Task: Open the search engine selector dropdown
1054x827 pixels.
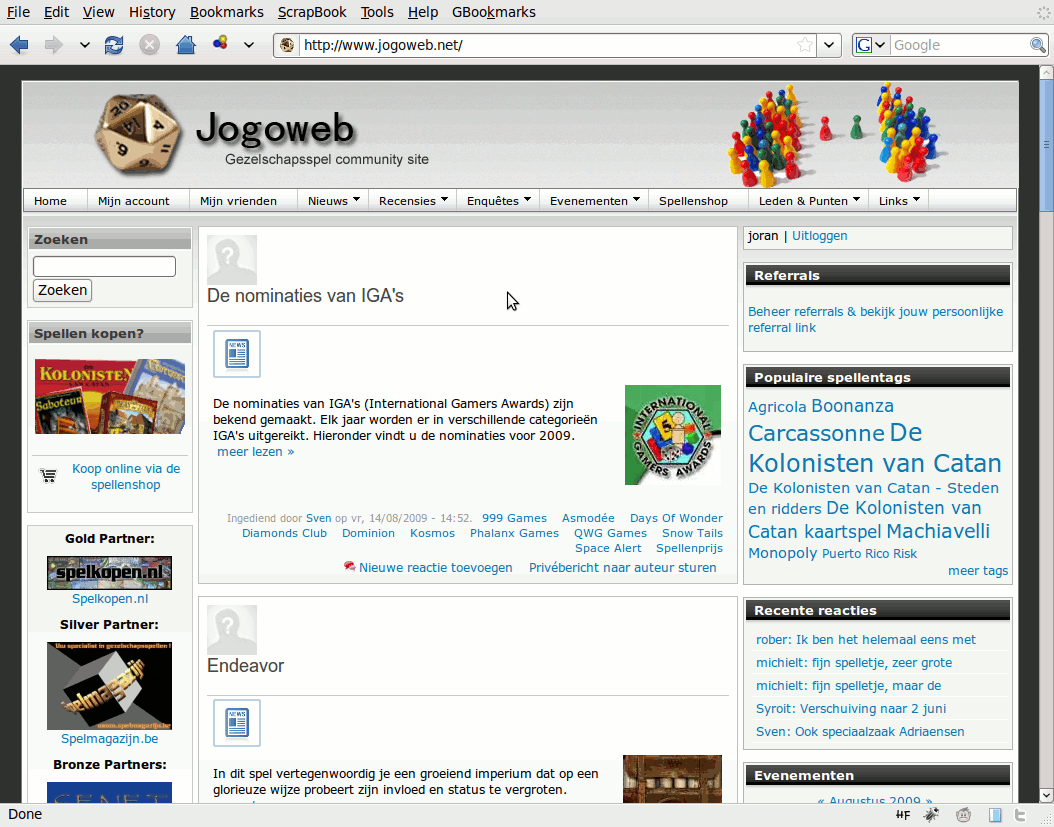Action: click(879, 45)
